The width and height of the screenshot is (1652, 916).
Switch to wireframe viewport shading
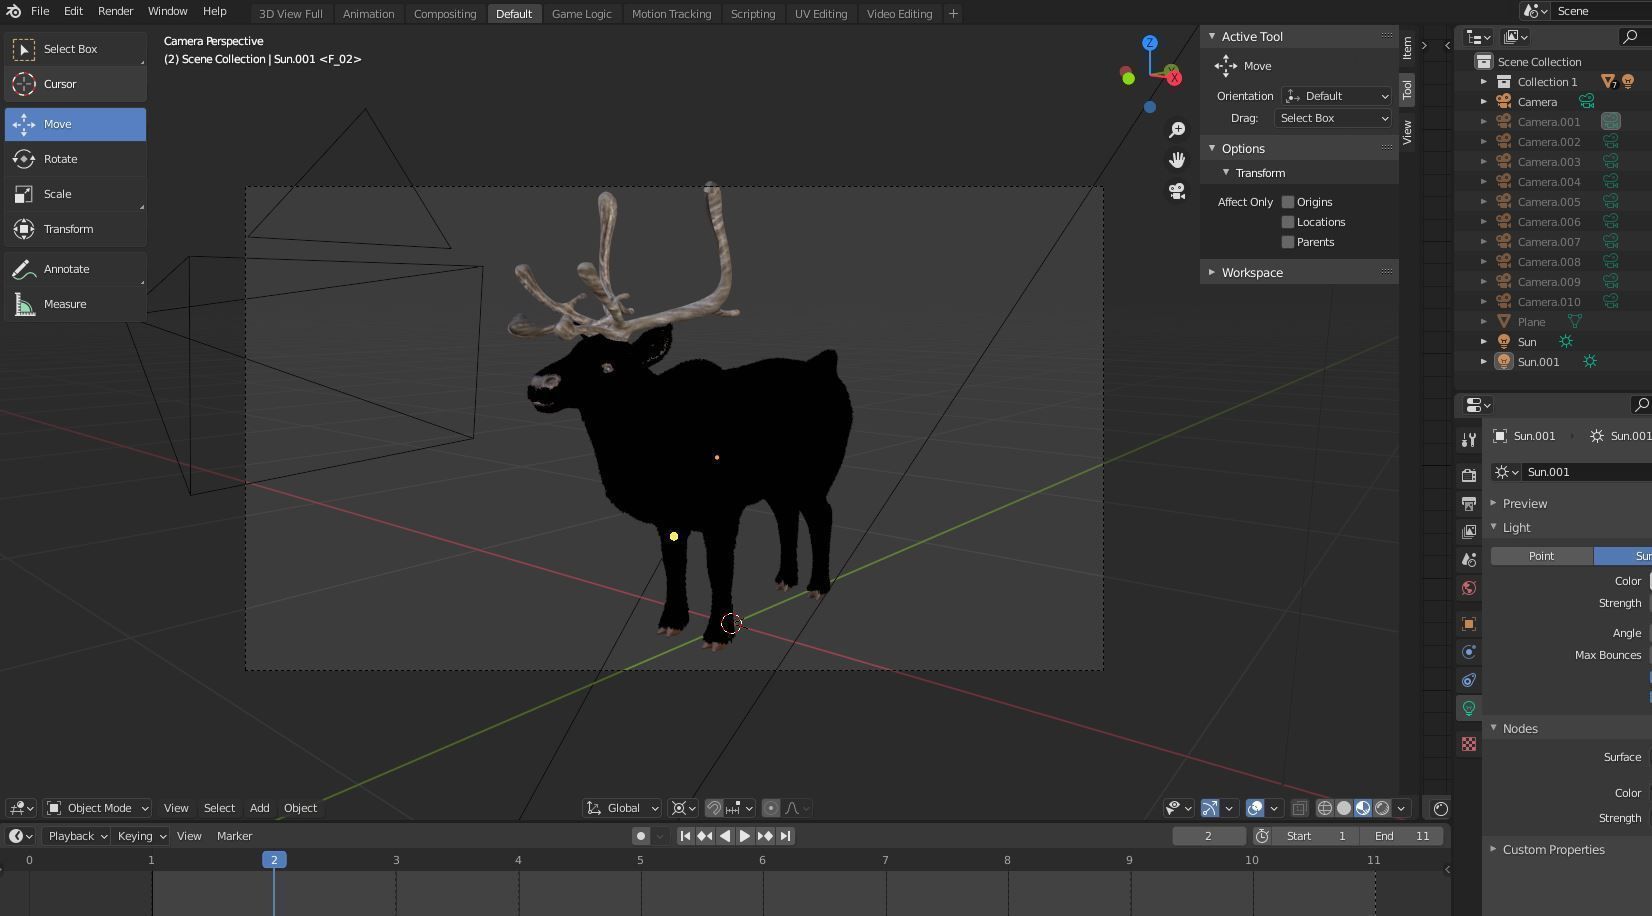tap(1325, 808)
